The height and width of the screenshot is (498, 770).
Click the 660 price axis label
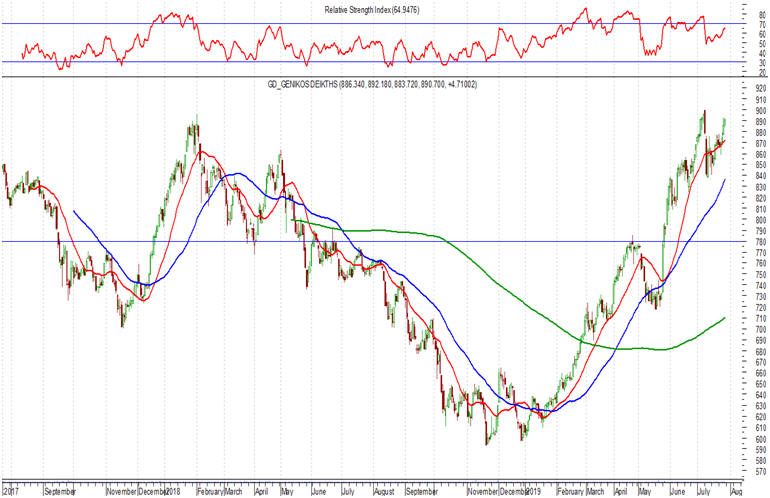click(x=761, y=373)
